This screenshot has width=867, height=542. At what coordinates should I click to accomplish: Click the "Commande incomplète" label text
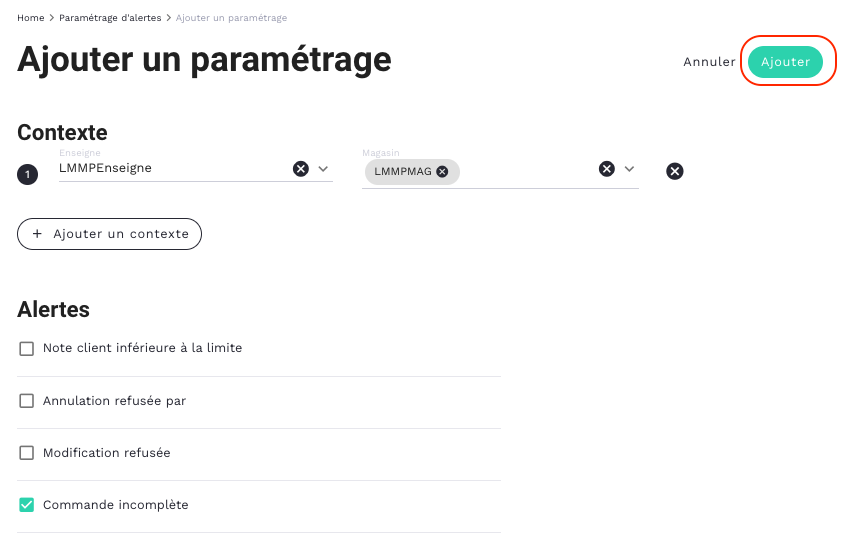point(115,505)
